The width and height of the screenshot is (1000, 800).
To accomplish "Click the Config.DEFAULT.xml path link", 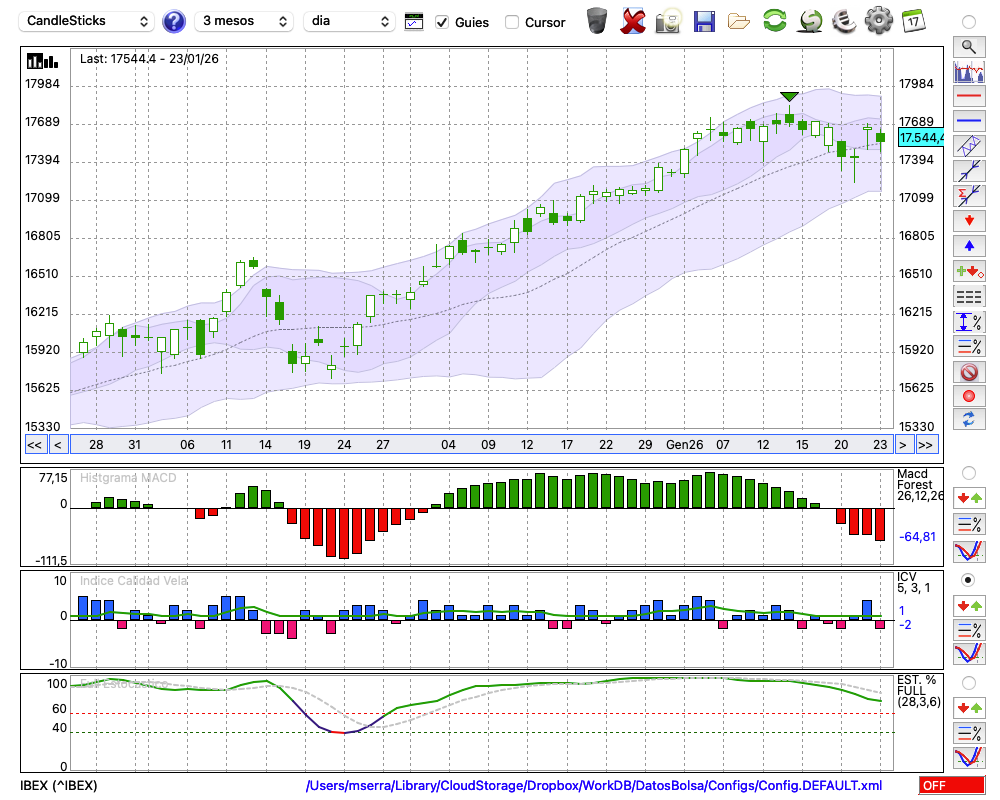I will (x=594, y=785).
